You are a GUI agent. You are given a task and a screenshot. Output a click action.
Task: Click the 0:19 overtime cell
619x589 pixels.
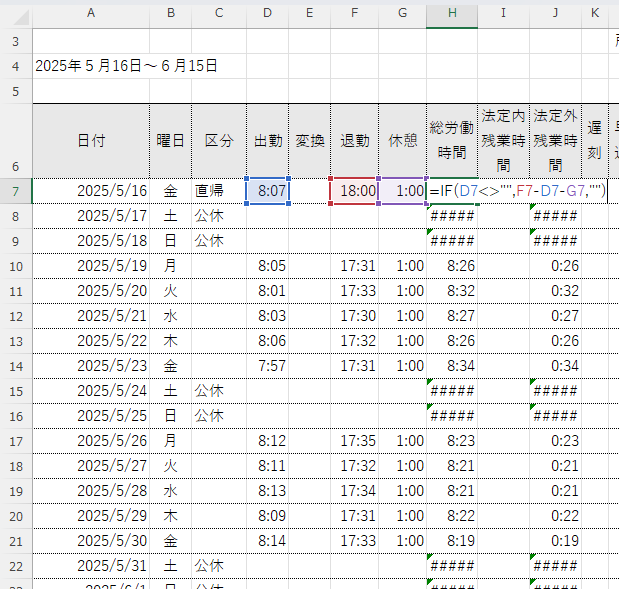pos(554,540)
